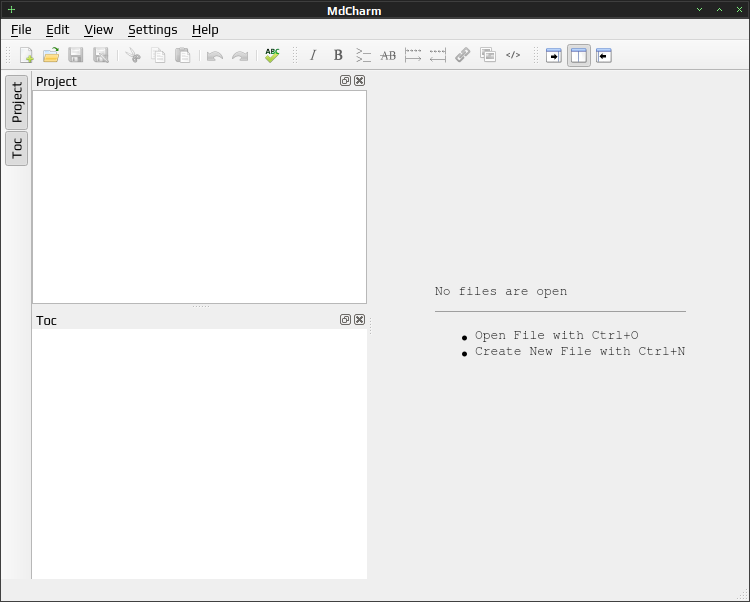
Task: Toggle the ABC spell check icon
Action: tap(272, 55)
